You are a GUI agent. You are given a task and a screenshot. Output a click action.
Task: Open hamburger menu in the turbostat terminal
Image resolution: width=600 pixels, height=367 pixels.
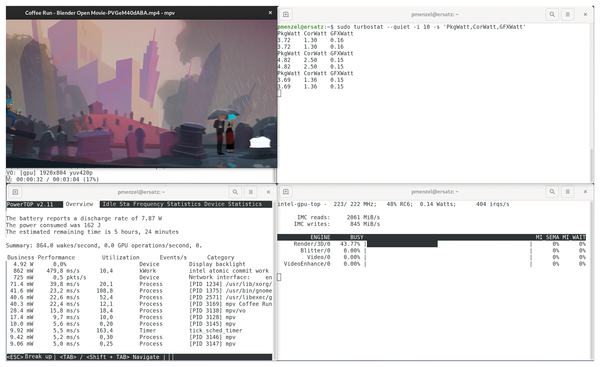567,15
